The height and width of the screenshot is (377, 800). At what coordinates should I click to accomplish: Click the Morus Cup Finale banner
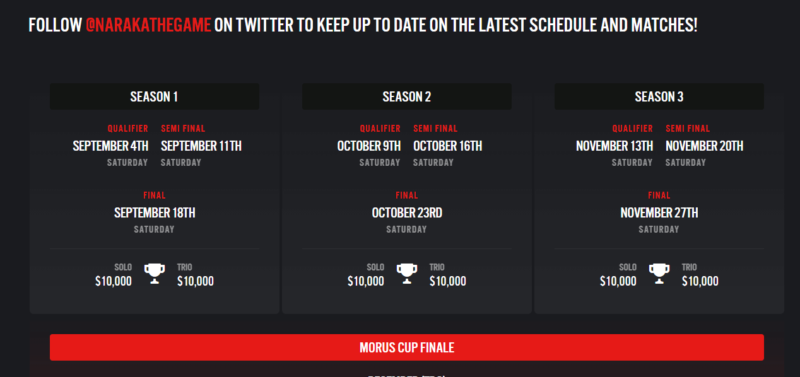point(407,347)
